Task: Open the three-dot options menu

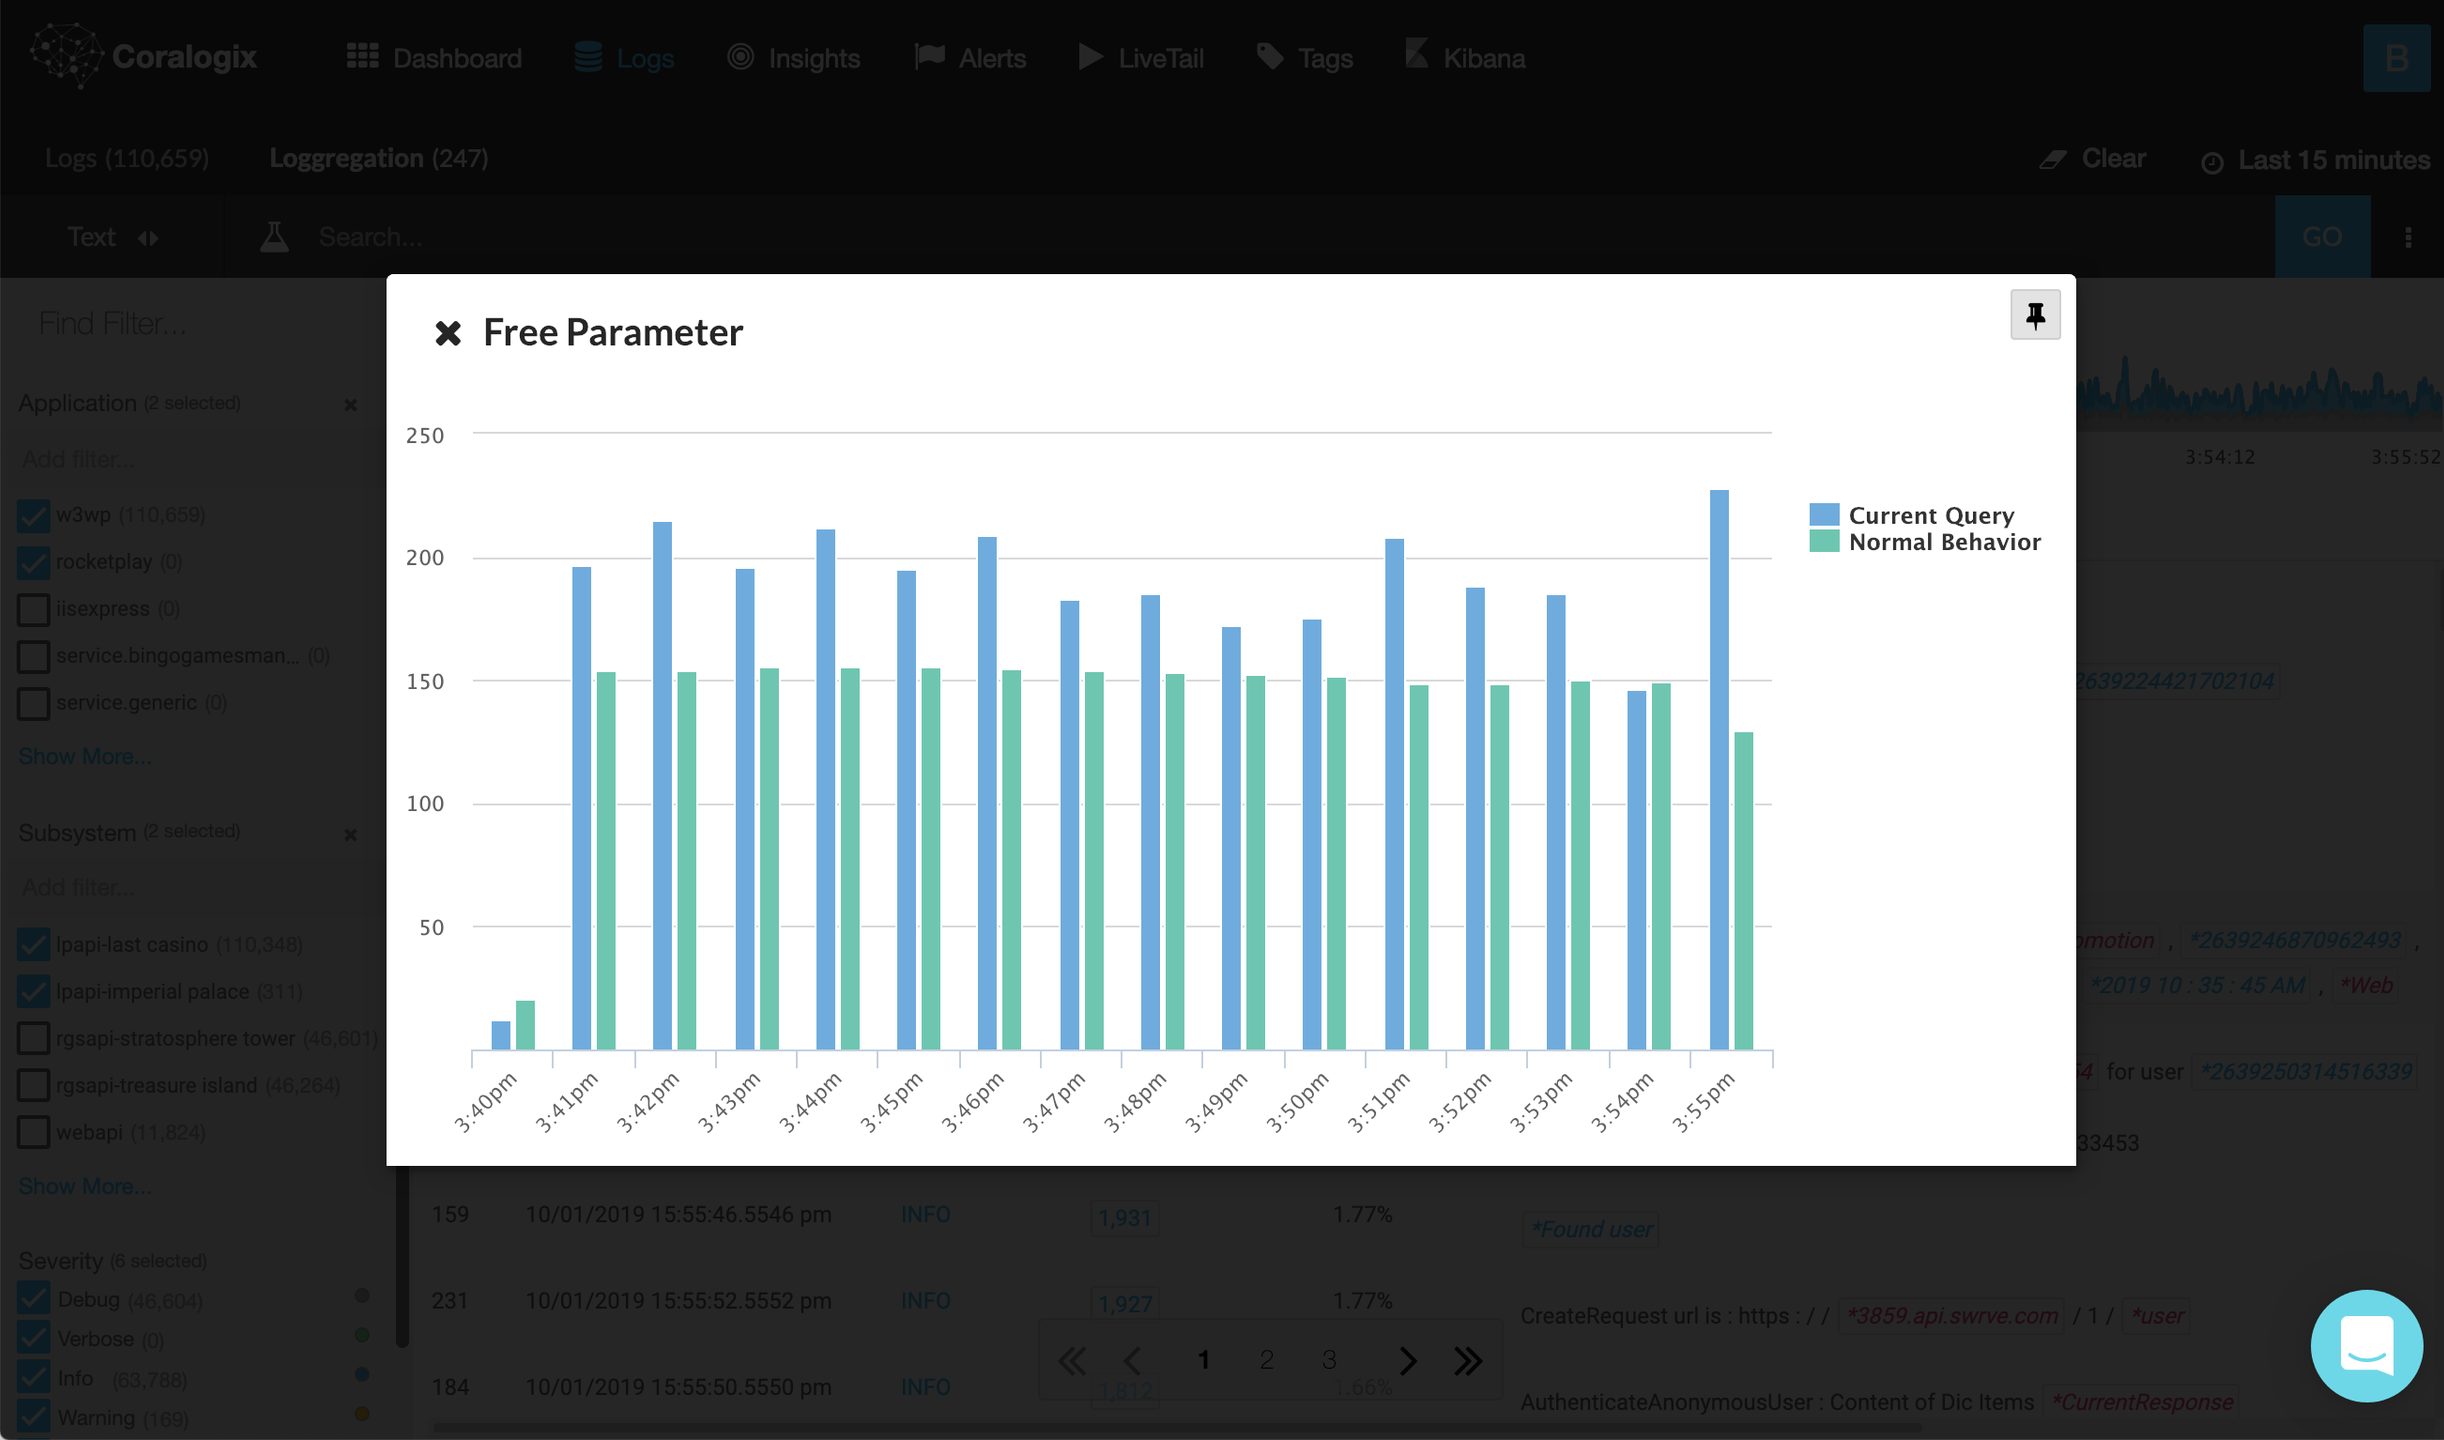Action: coord(2408,237)
